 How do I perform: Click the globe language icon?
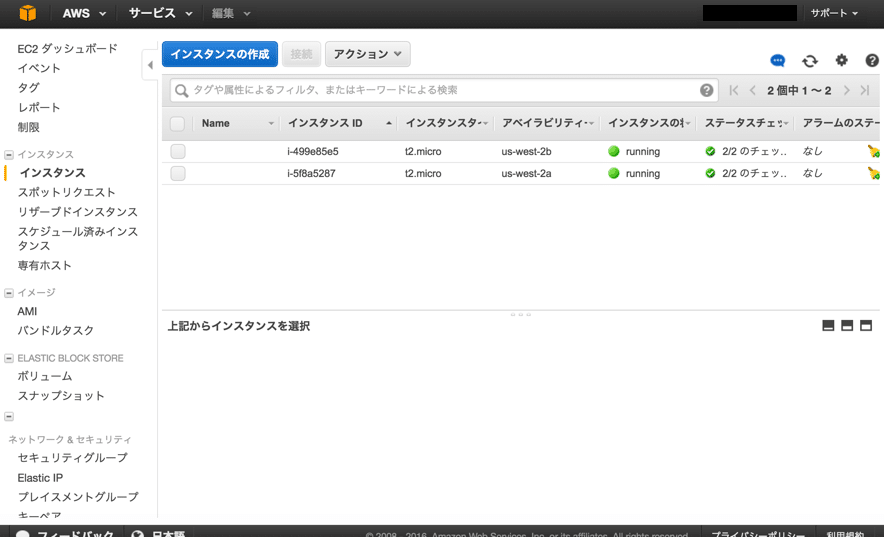click(x=138, y=533)
